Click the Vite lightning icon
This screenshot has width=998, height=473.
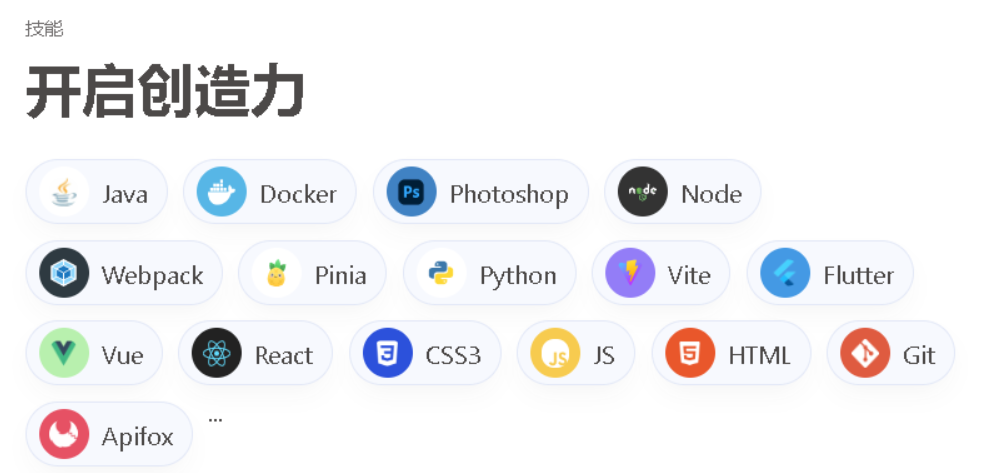(x=630, y=273)
